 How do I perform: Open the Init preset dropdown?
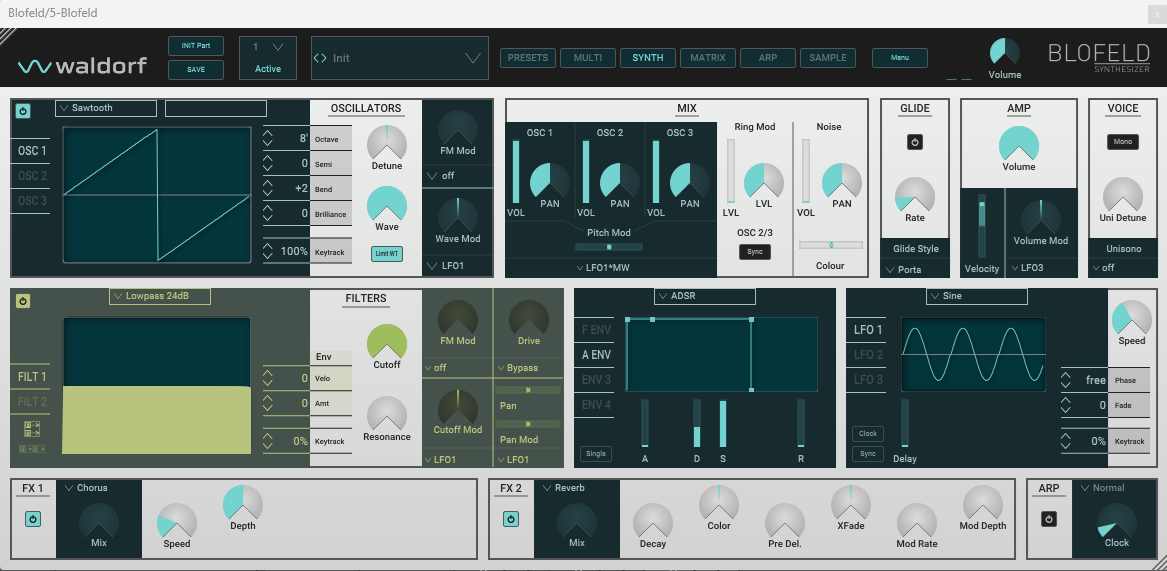point(400,58)
